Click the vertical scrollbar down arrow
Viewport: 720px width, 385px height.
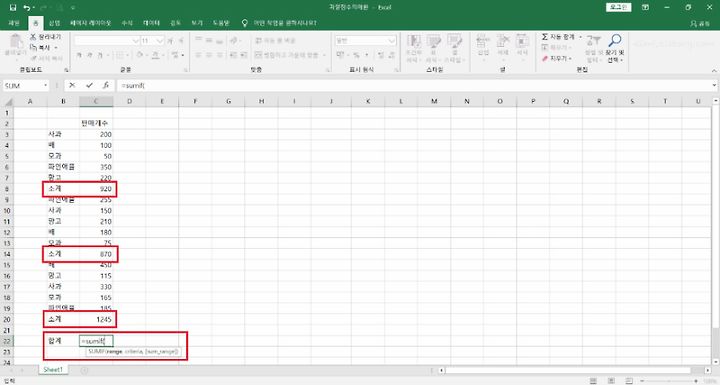(x=716, y=362)
